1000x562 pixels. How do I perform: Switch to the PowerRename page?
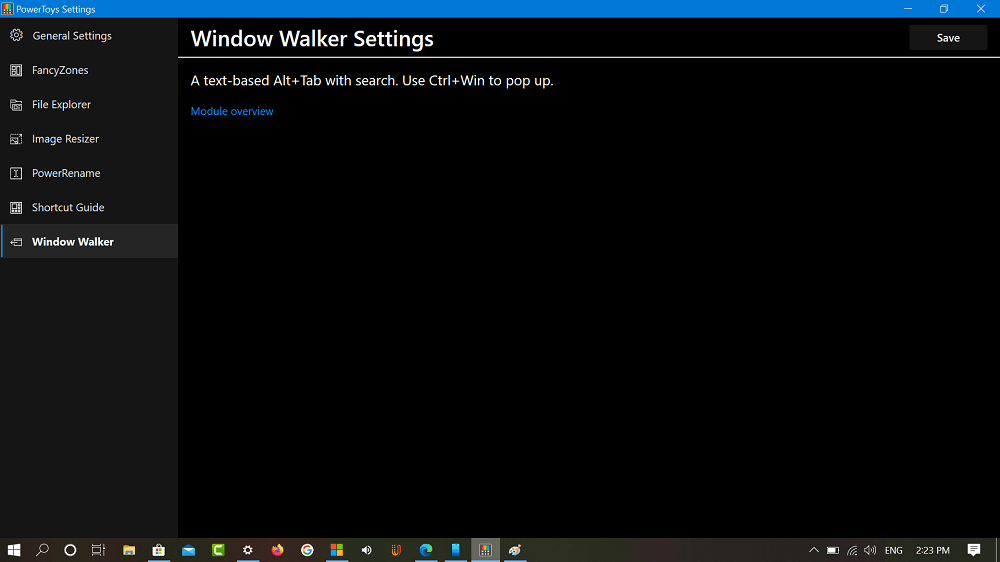89,174
